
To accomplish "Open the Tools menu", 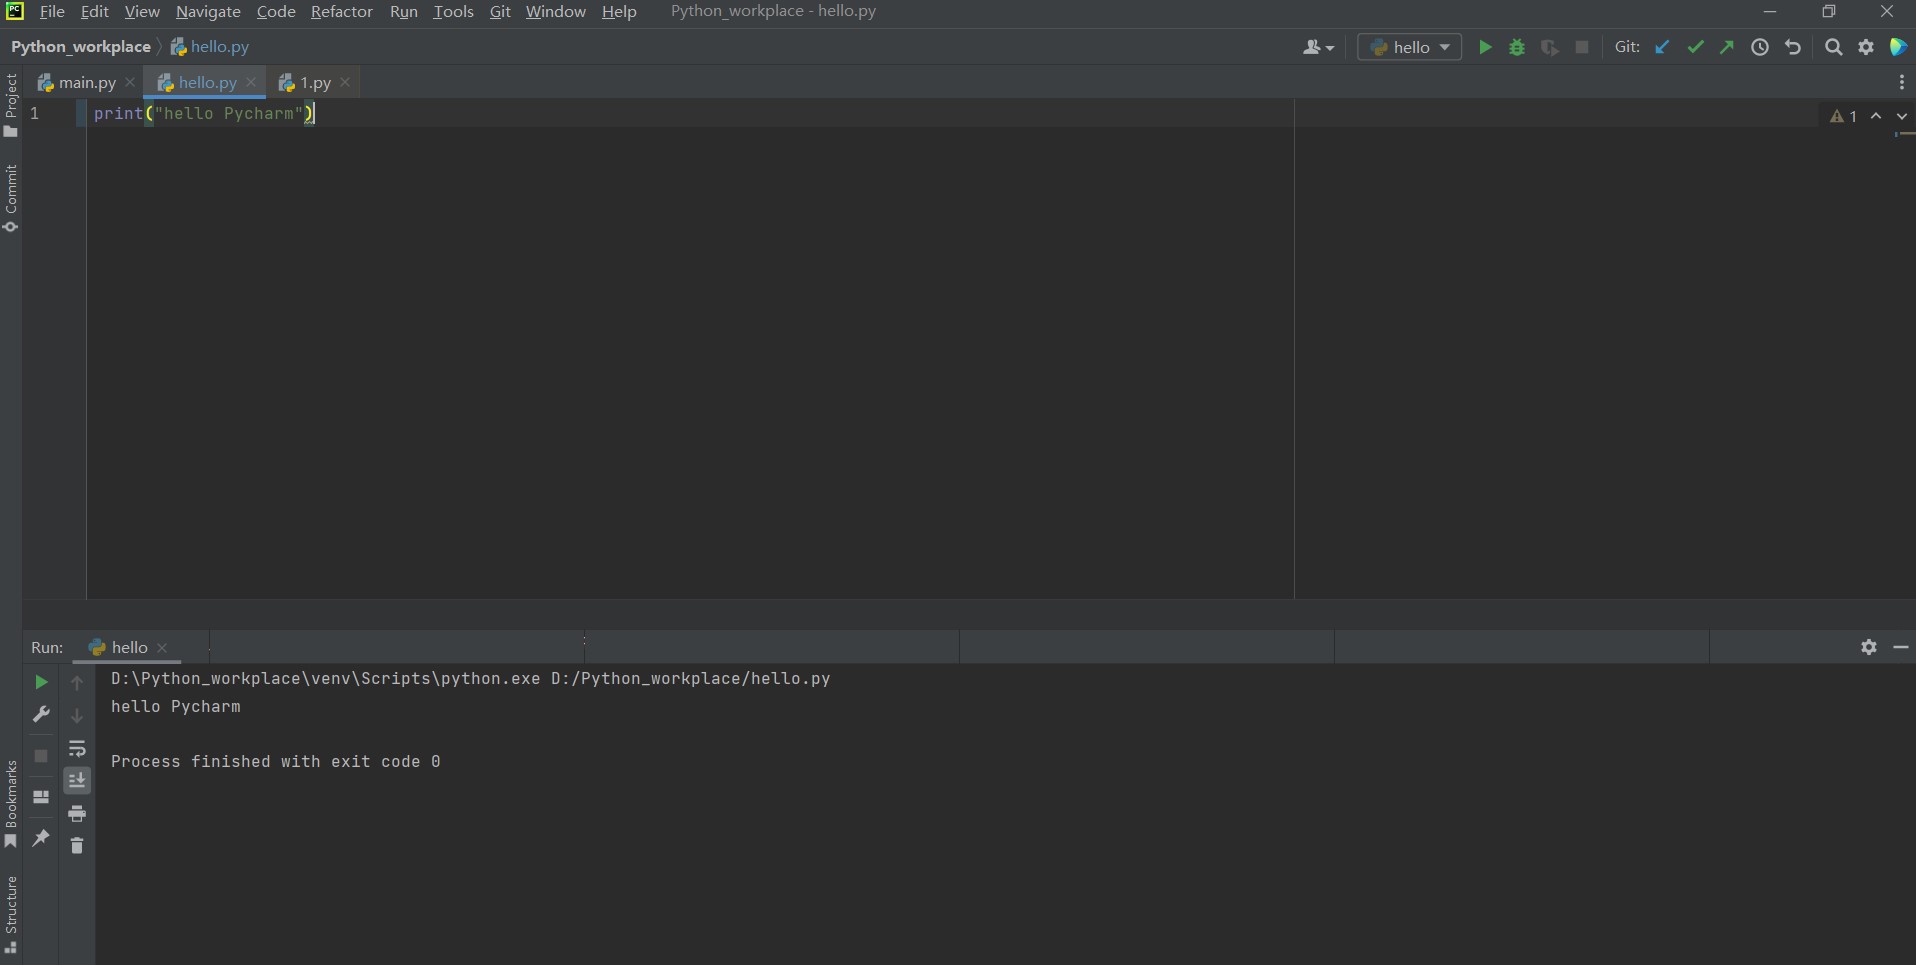I will point(453,11).
